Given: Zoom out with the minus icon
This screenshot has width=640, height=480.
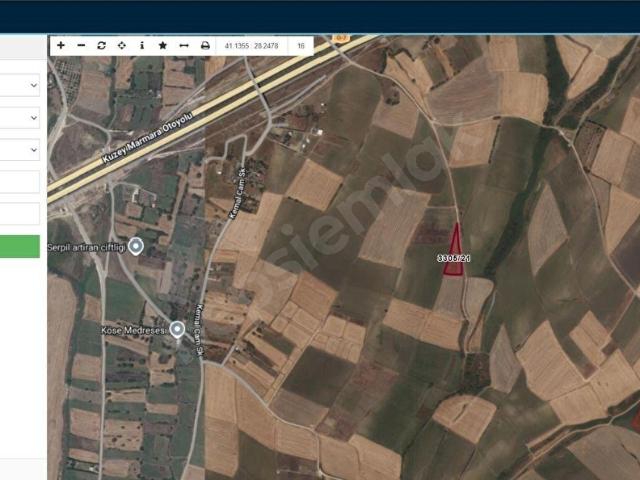Looking at the screenshot, I should coord(81,45).
